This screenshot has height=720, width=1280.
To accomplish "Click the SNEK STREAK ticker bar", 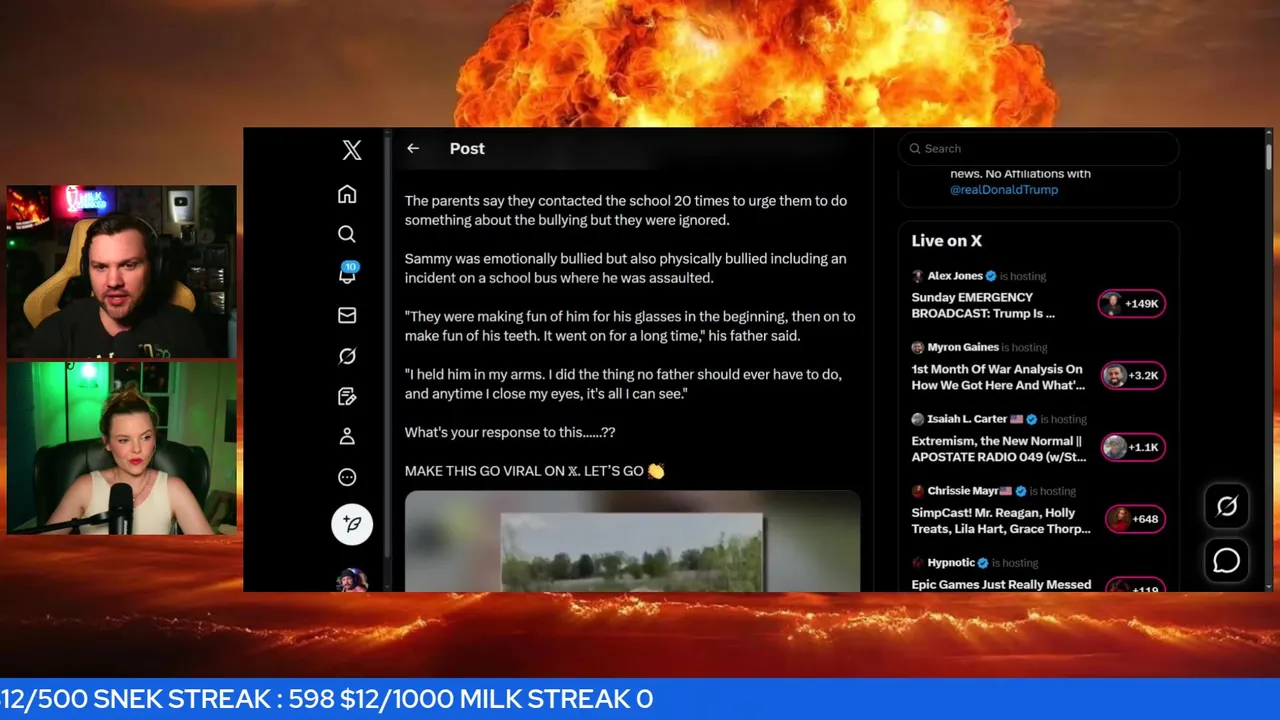I will click(x=640, y=699).
